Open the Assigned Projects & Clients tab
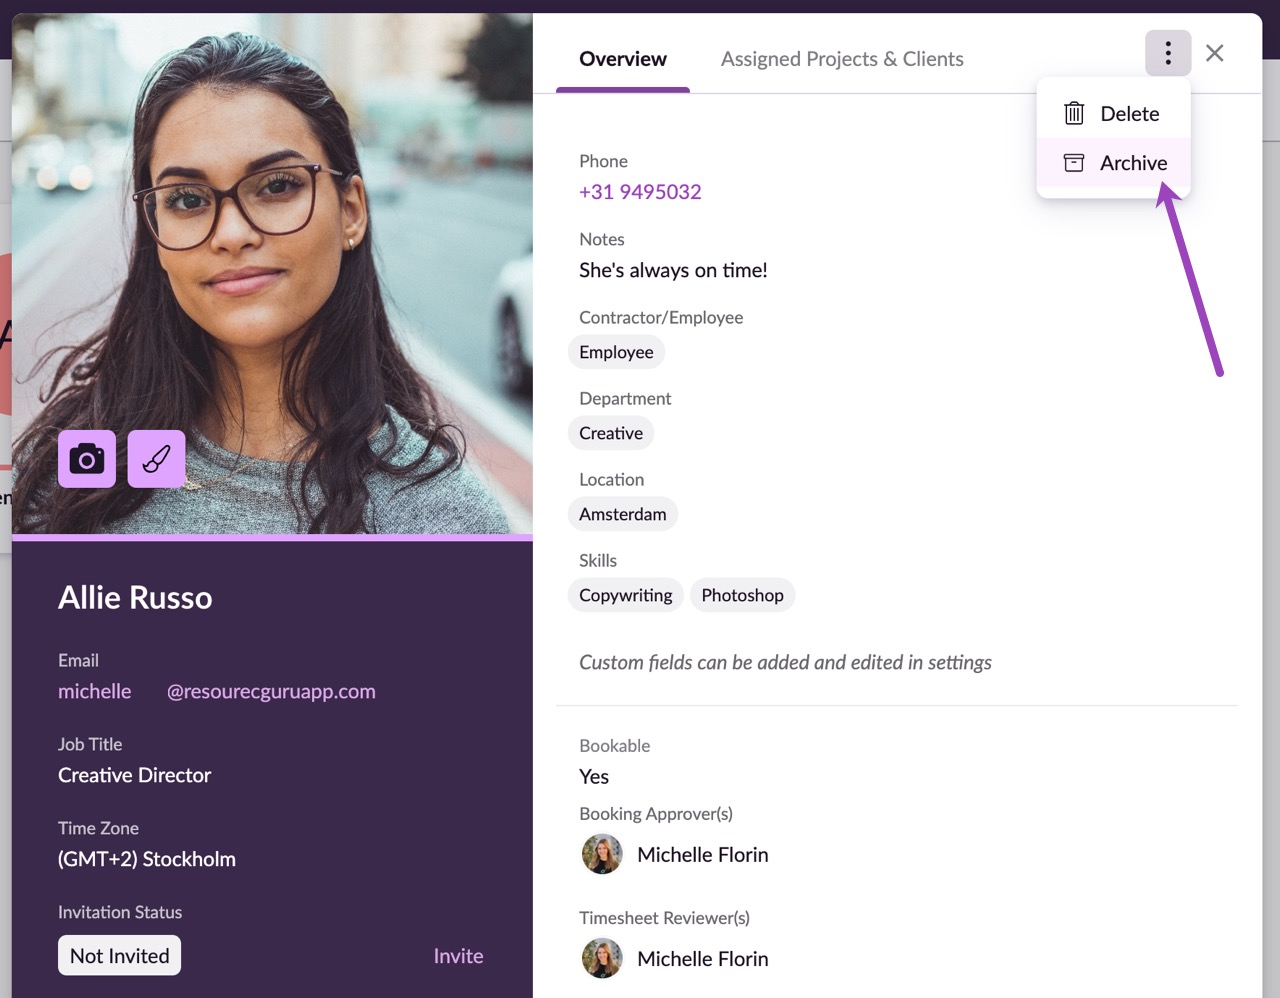This screenshot has height=998, width=1280. coord(842,59)
